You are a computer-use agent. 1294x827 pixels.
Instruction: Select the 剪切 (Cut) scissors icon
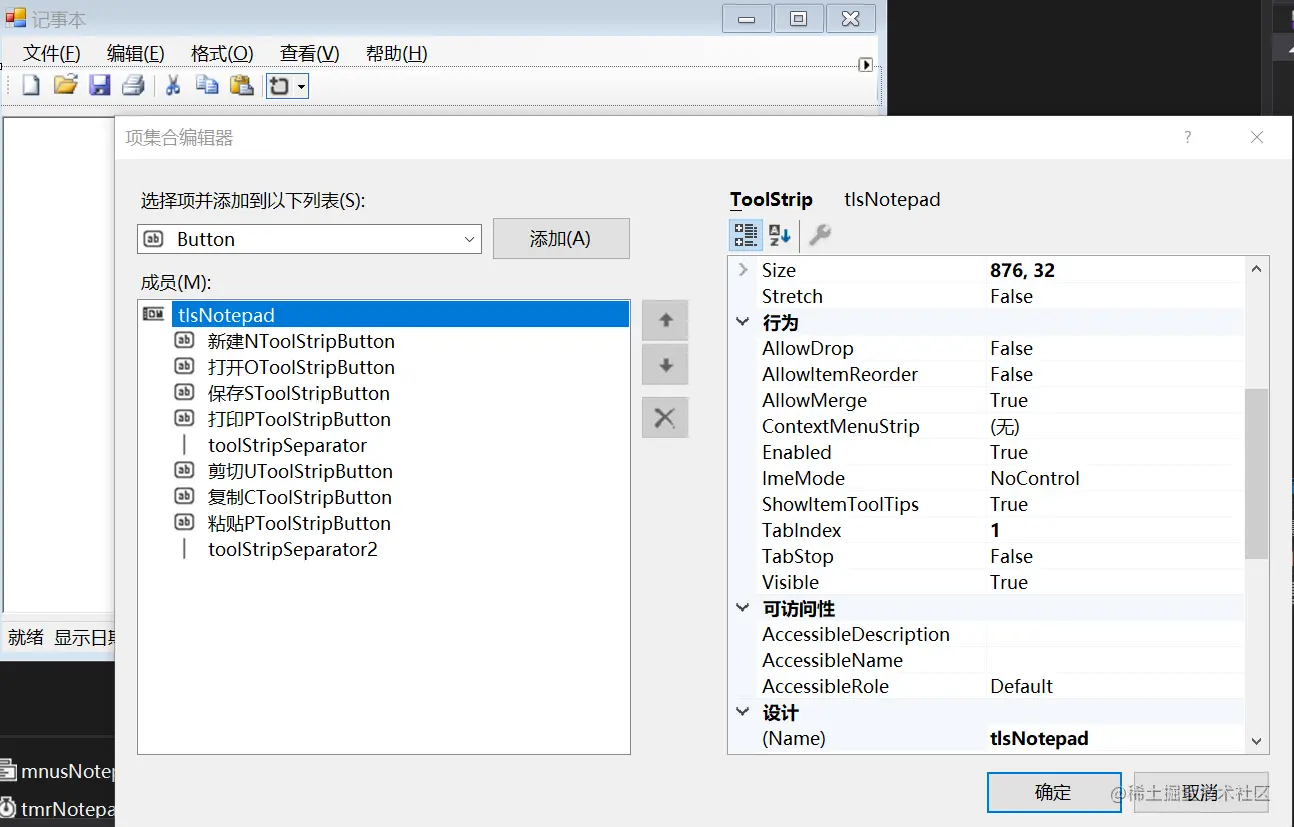pos(172,85)
